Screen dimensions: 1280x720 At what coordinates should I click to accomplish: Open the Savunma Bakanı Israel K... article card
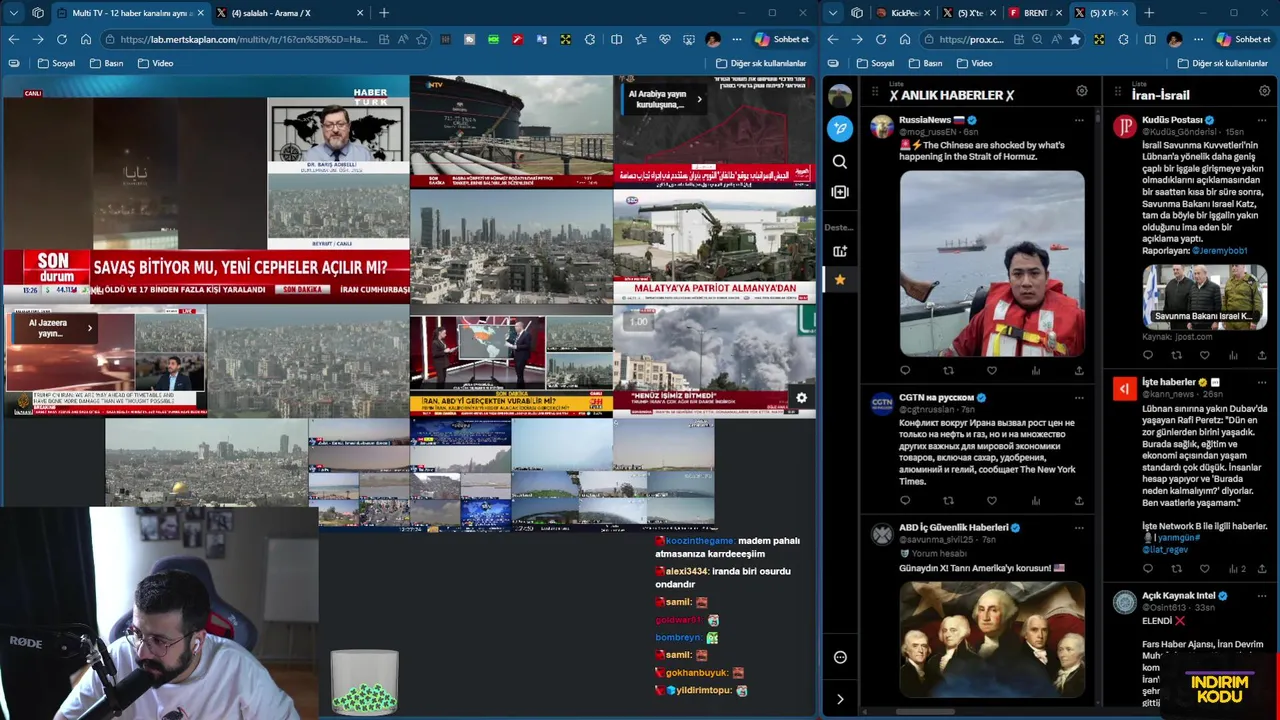pyautogui.click(x=1204, y=296)
